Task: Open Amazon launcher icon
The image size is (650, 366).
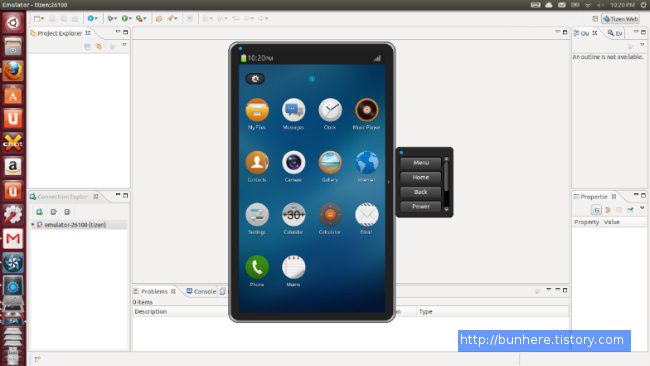Action: click(13, 167)
